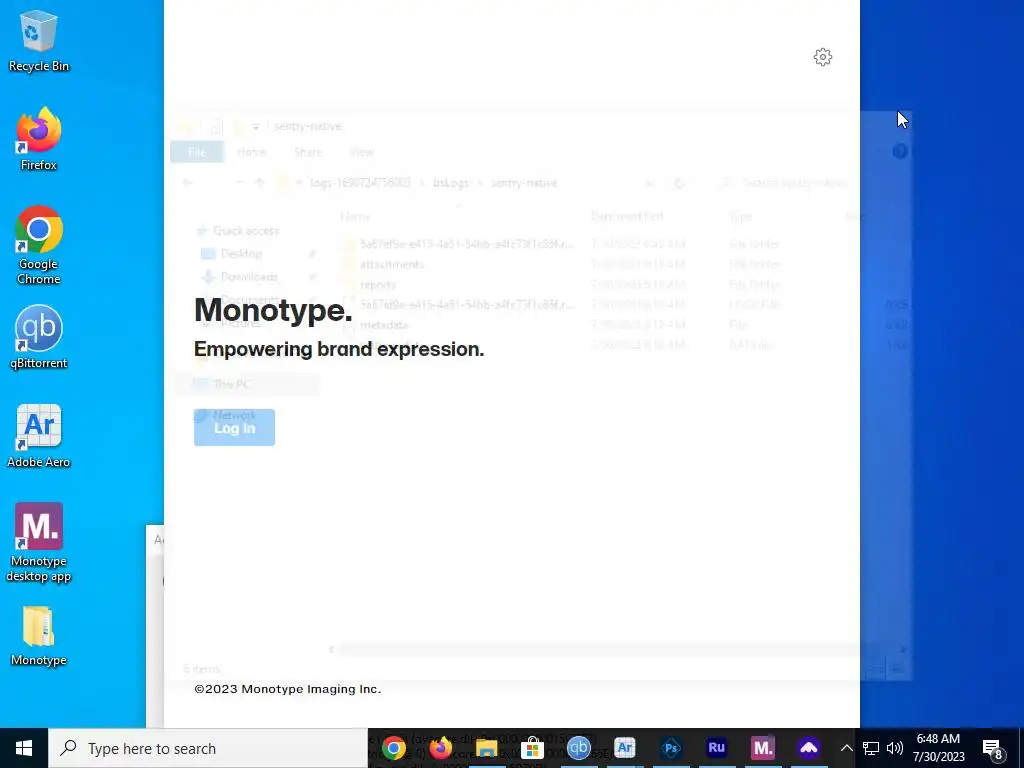The image size is (1024, 768).
Task: Open File Explorer from the taskbar
Action: click(x=487, y=748)
